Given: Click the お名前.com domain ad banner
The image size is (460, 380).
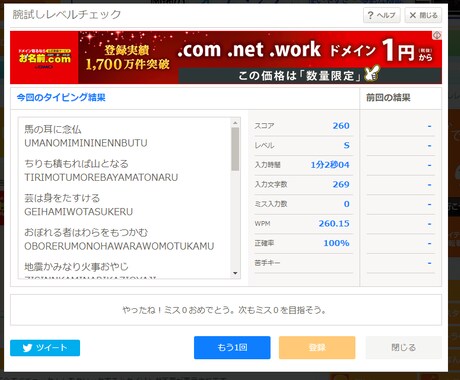Looking at the screenshot, I should 226,57.
